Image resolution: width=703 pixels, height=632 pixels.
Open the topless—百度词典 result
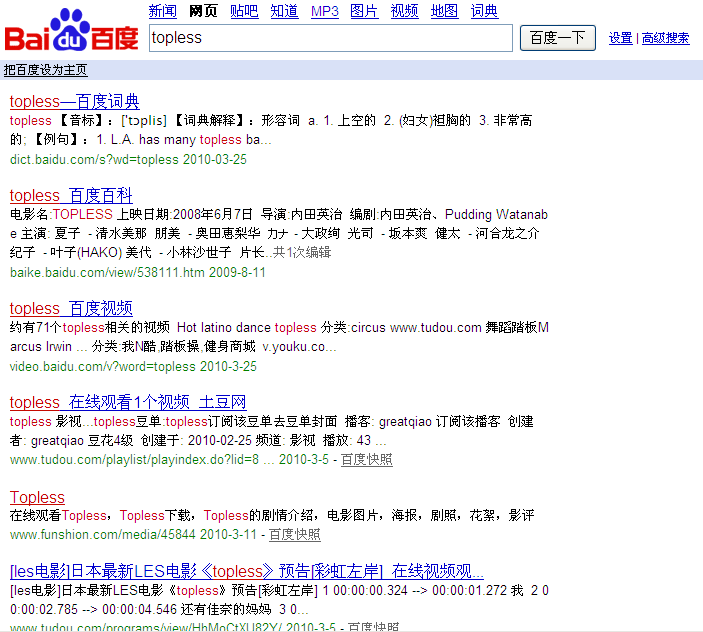click(74, 102)
